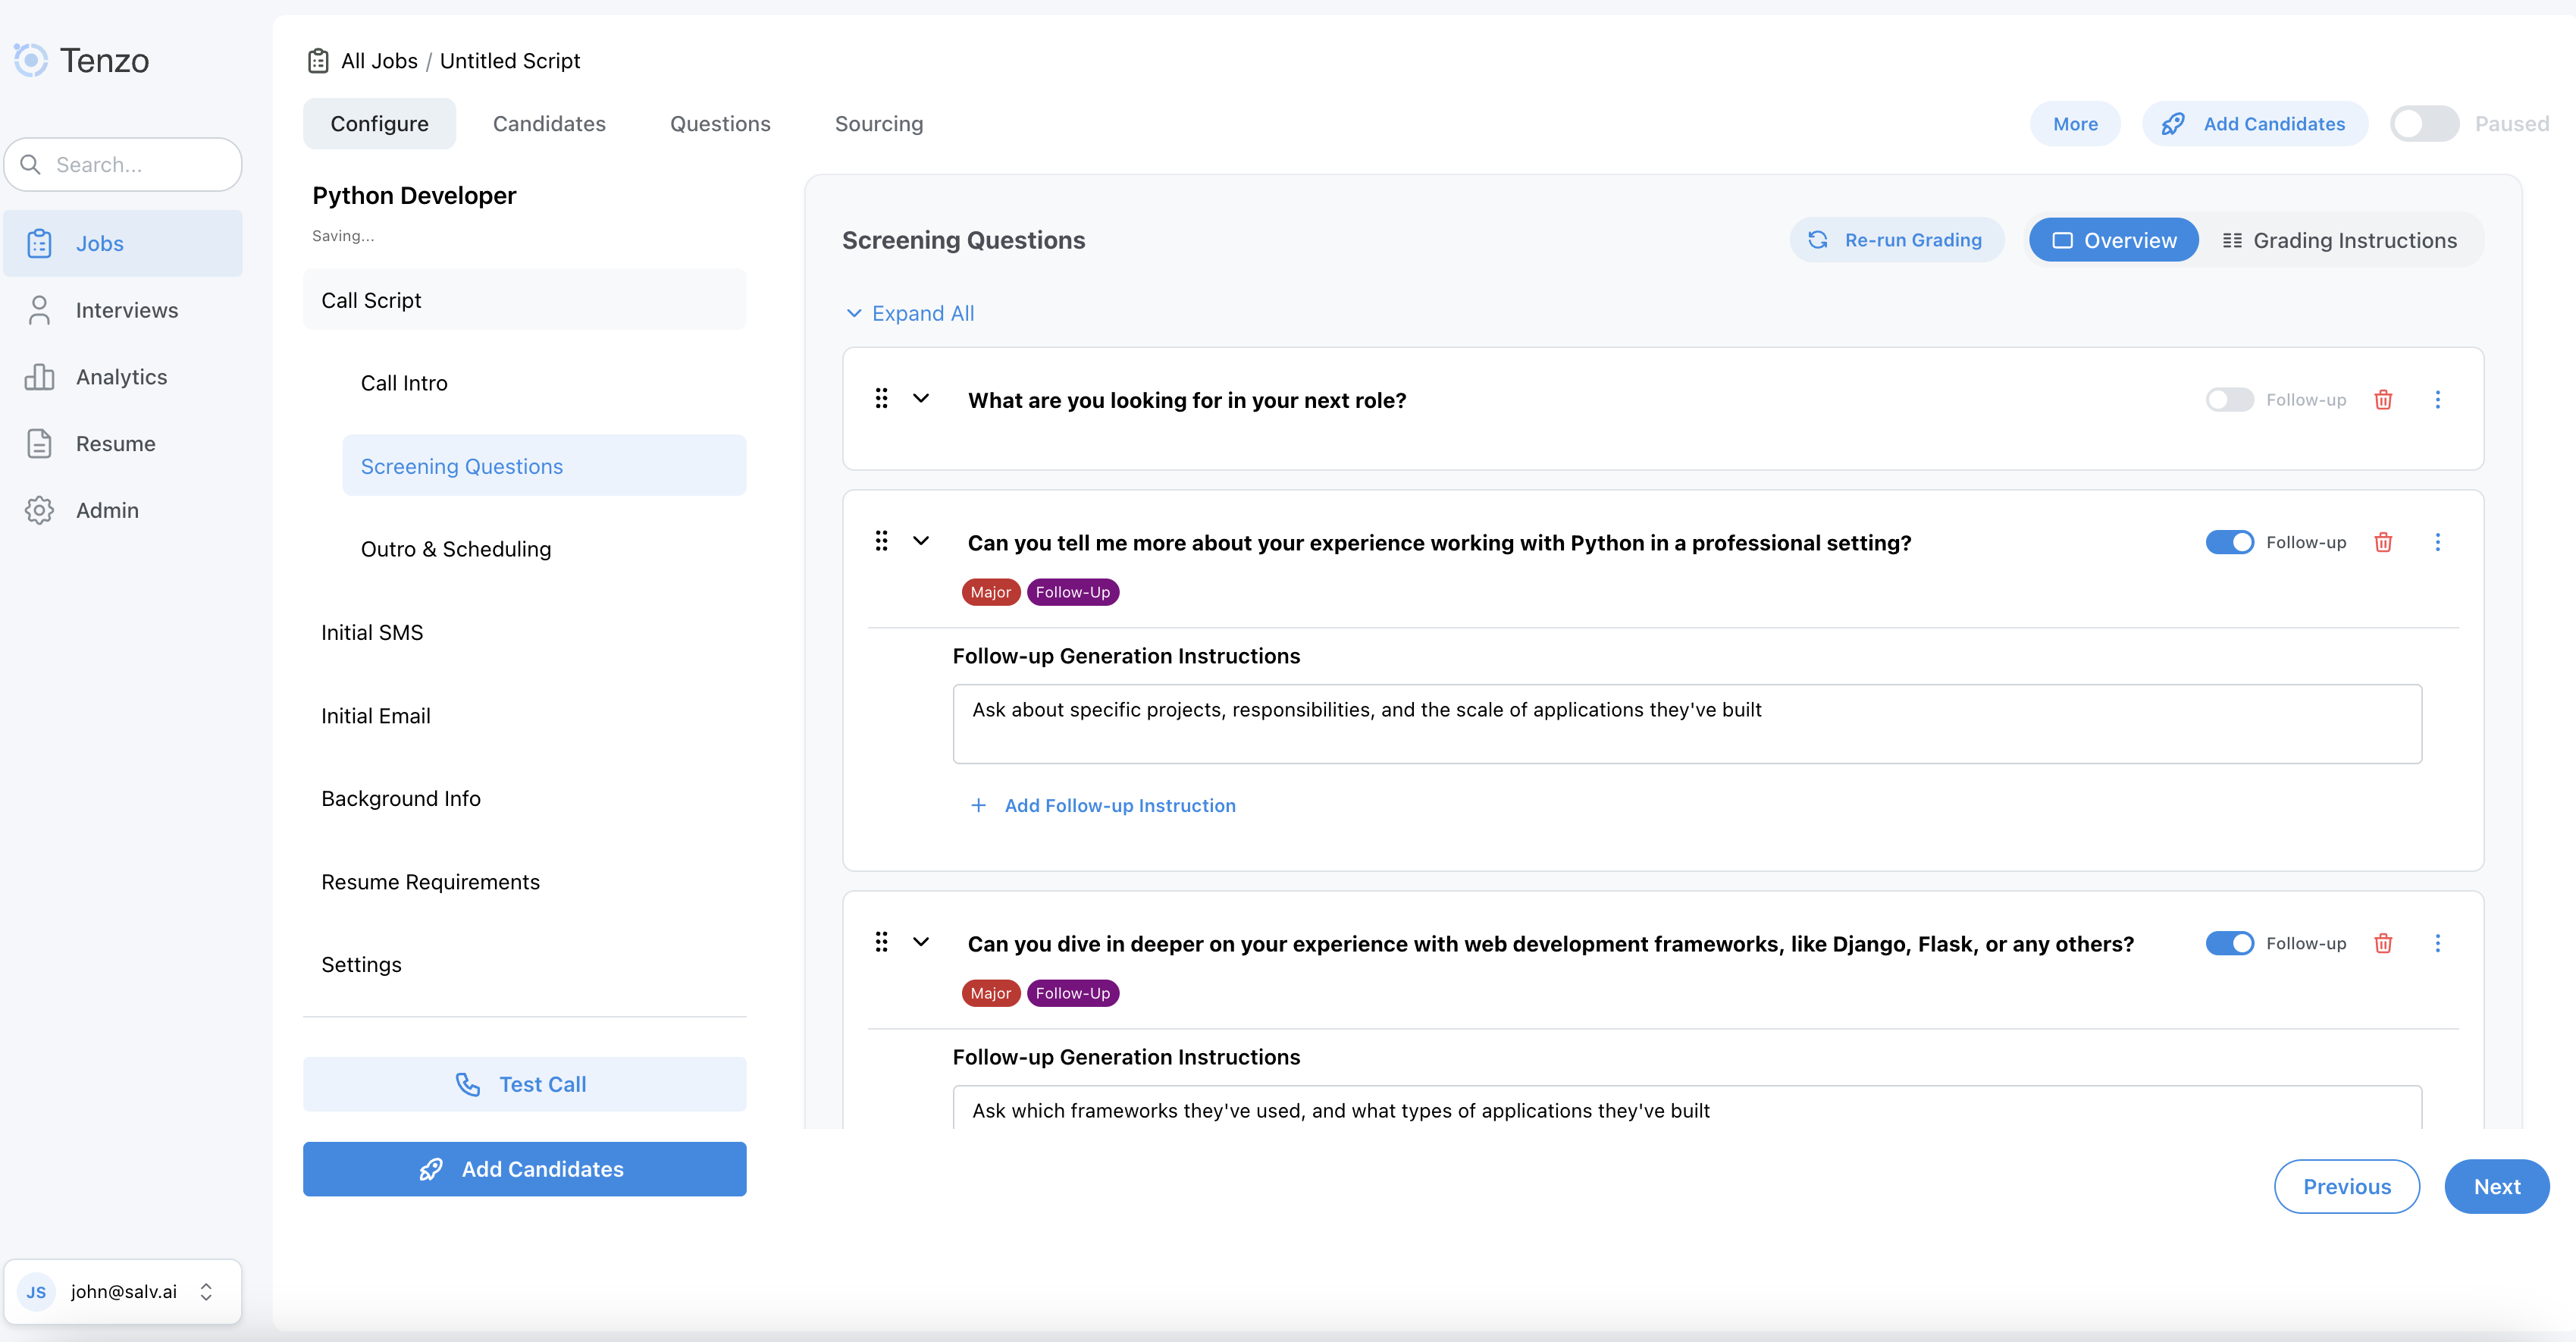
Task: Open the three-dot menu on Python experience question
Action: tap(2439, 542)
